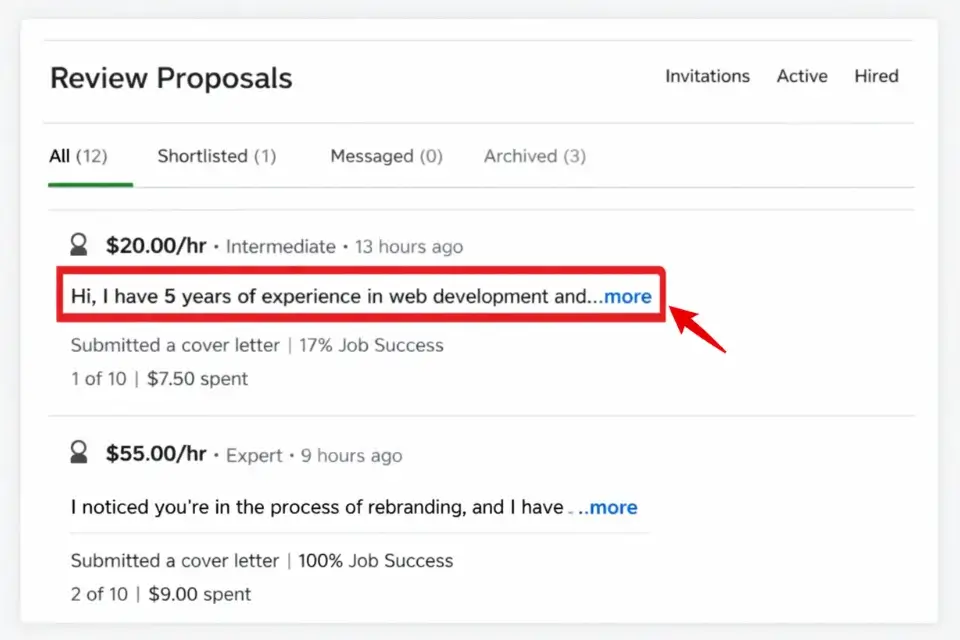Open the Invitations section
This screenshot has width=960, height=640.
tap(707, 76)
